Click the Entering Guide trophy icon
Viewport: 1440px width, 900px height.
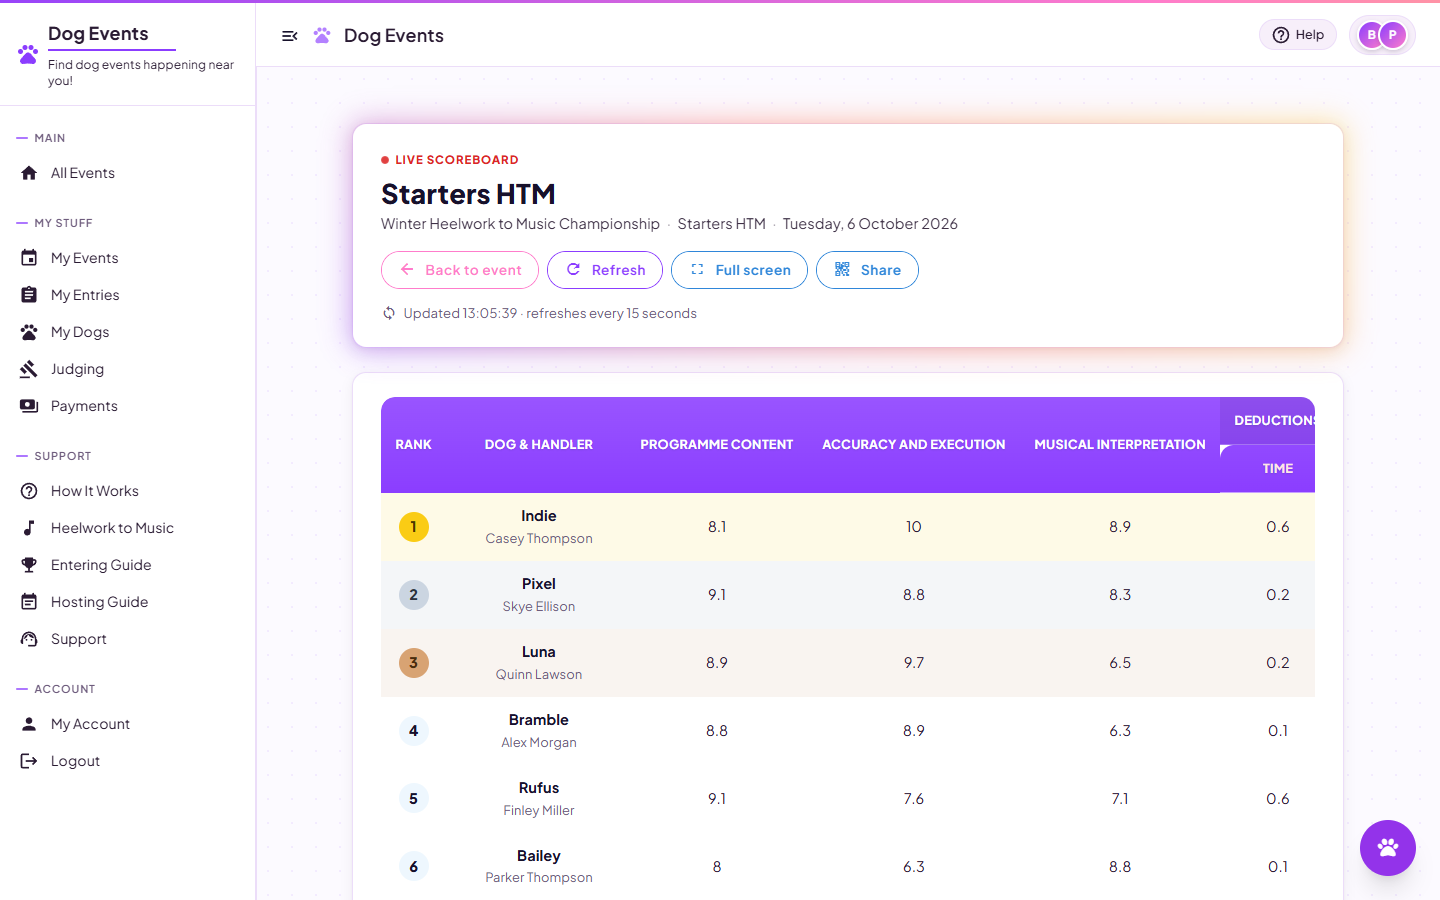(29, 565)
